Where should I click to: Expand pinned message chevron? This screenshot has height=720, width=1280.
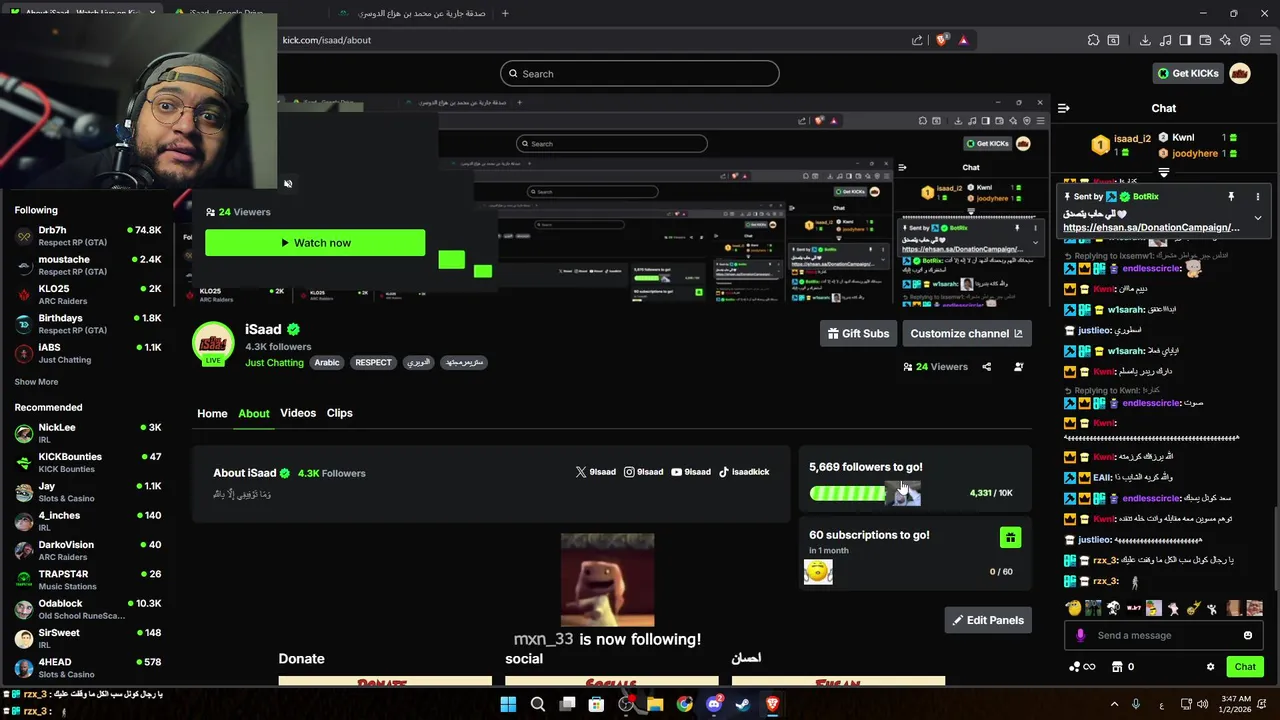coord(1258,218)
